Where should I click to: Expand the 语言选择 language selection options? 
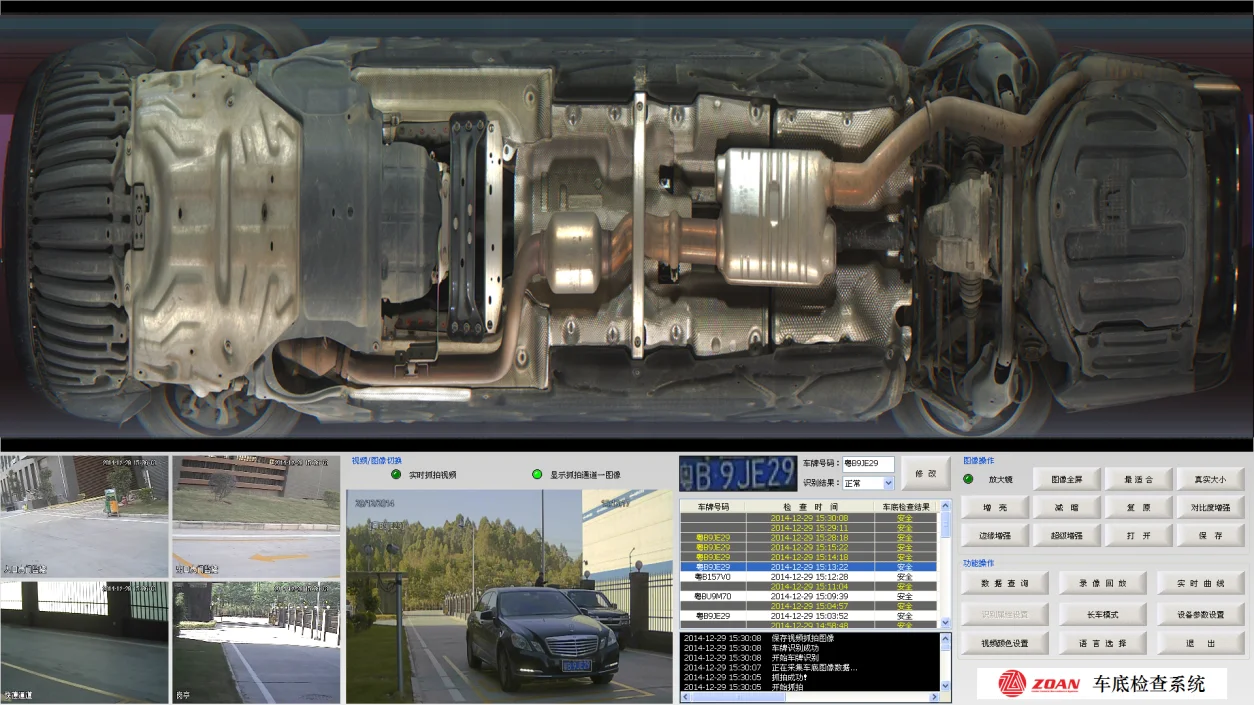point(1103,643)
